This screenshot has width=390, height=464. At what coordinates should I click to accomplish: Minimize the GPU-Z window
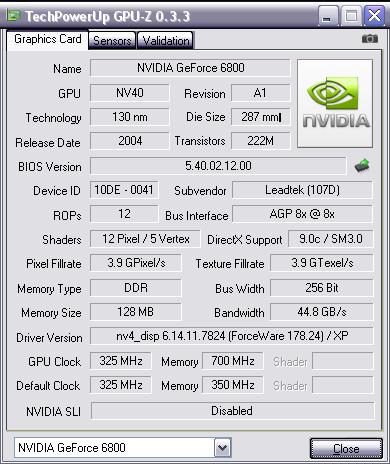(327, 16)
